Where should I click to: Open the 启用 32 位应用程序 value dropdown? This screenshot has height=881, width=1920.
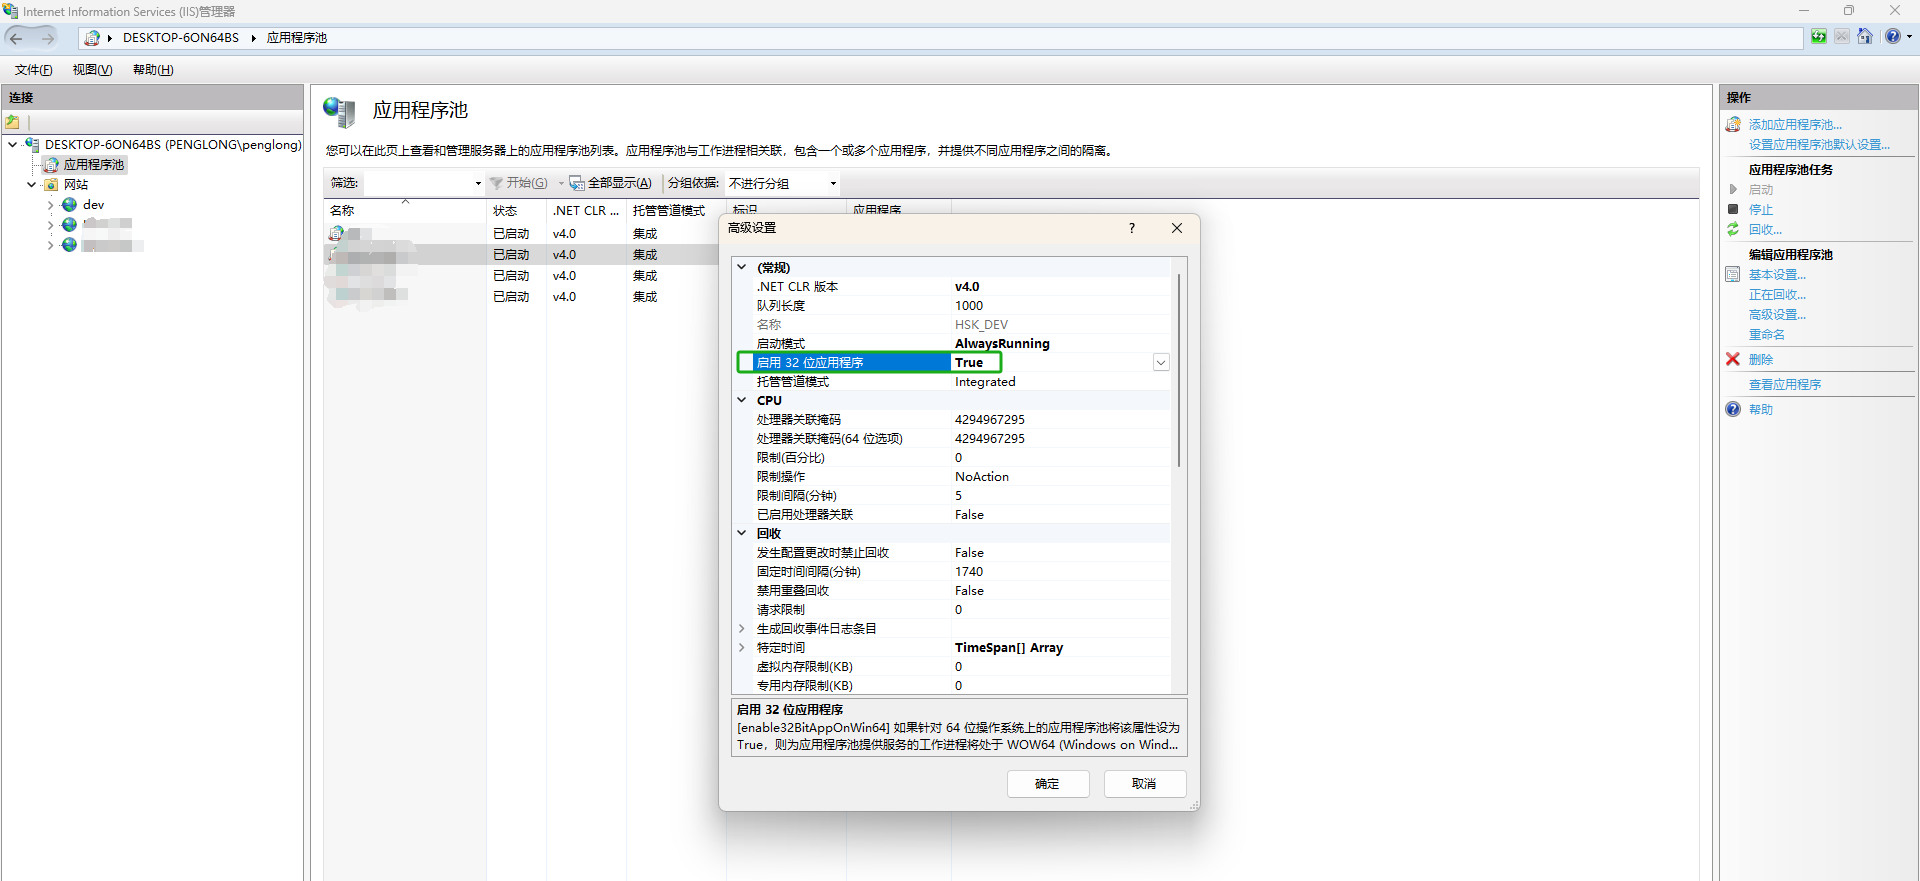(x=1161, y=363)
